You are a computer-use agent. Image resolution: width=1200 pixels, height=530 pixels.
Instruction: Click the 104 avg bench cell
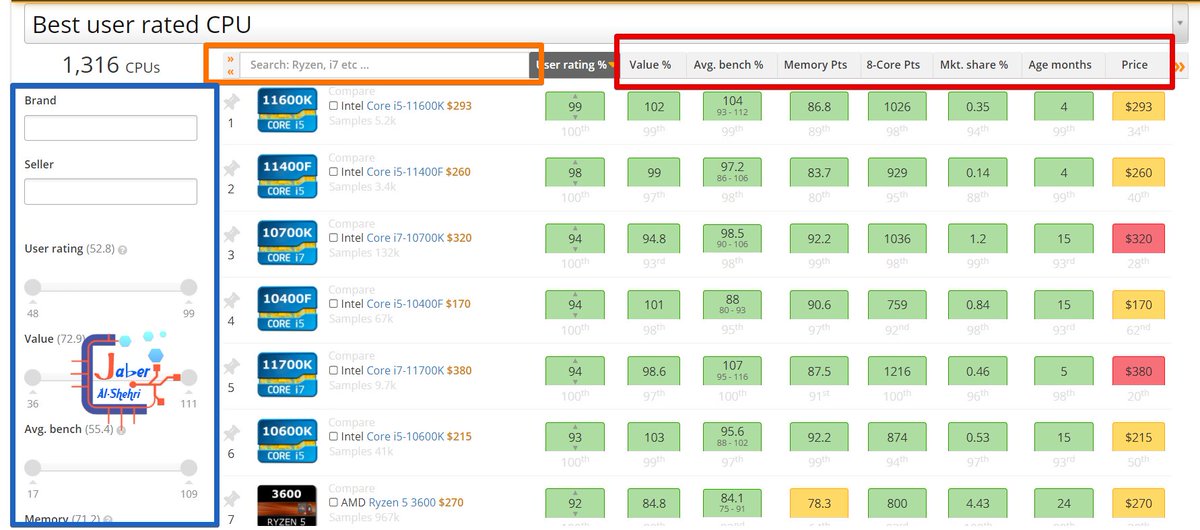733,106
